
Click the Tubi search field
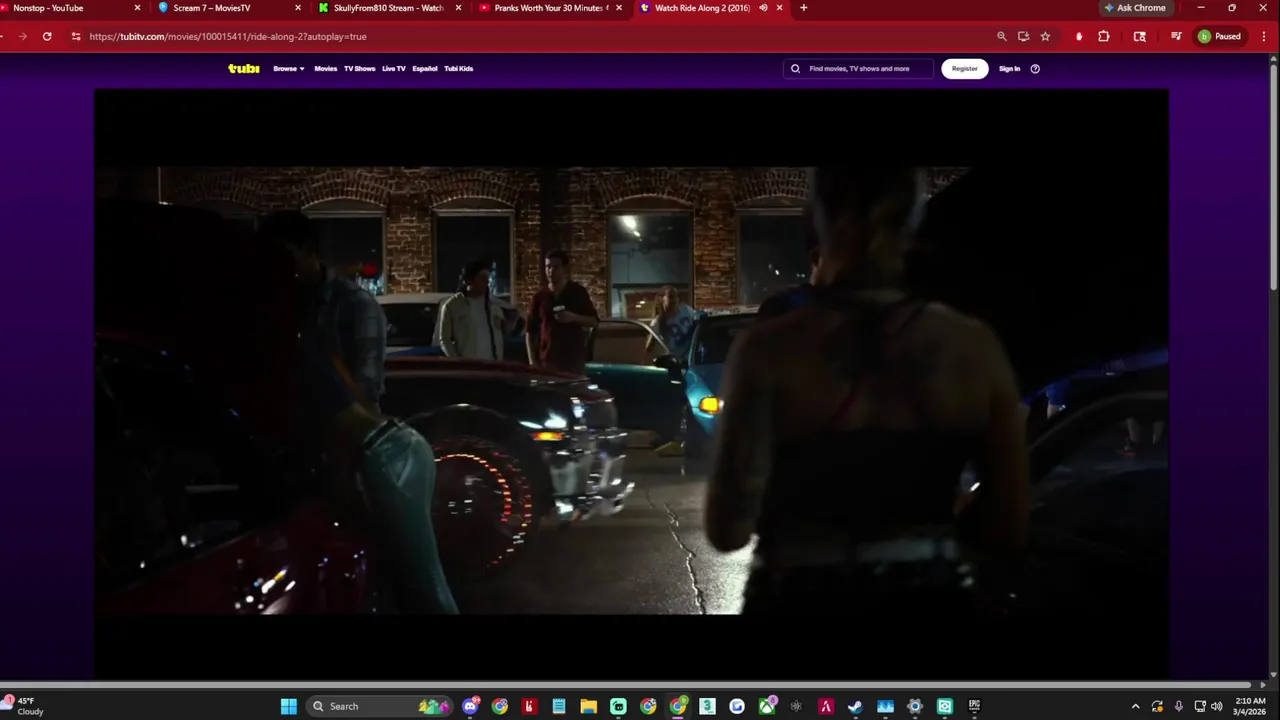[859, 69]
